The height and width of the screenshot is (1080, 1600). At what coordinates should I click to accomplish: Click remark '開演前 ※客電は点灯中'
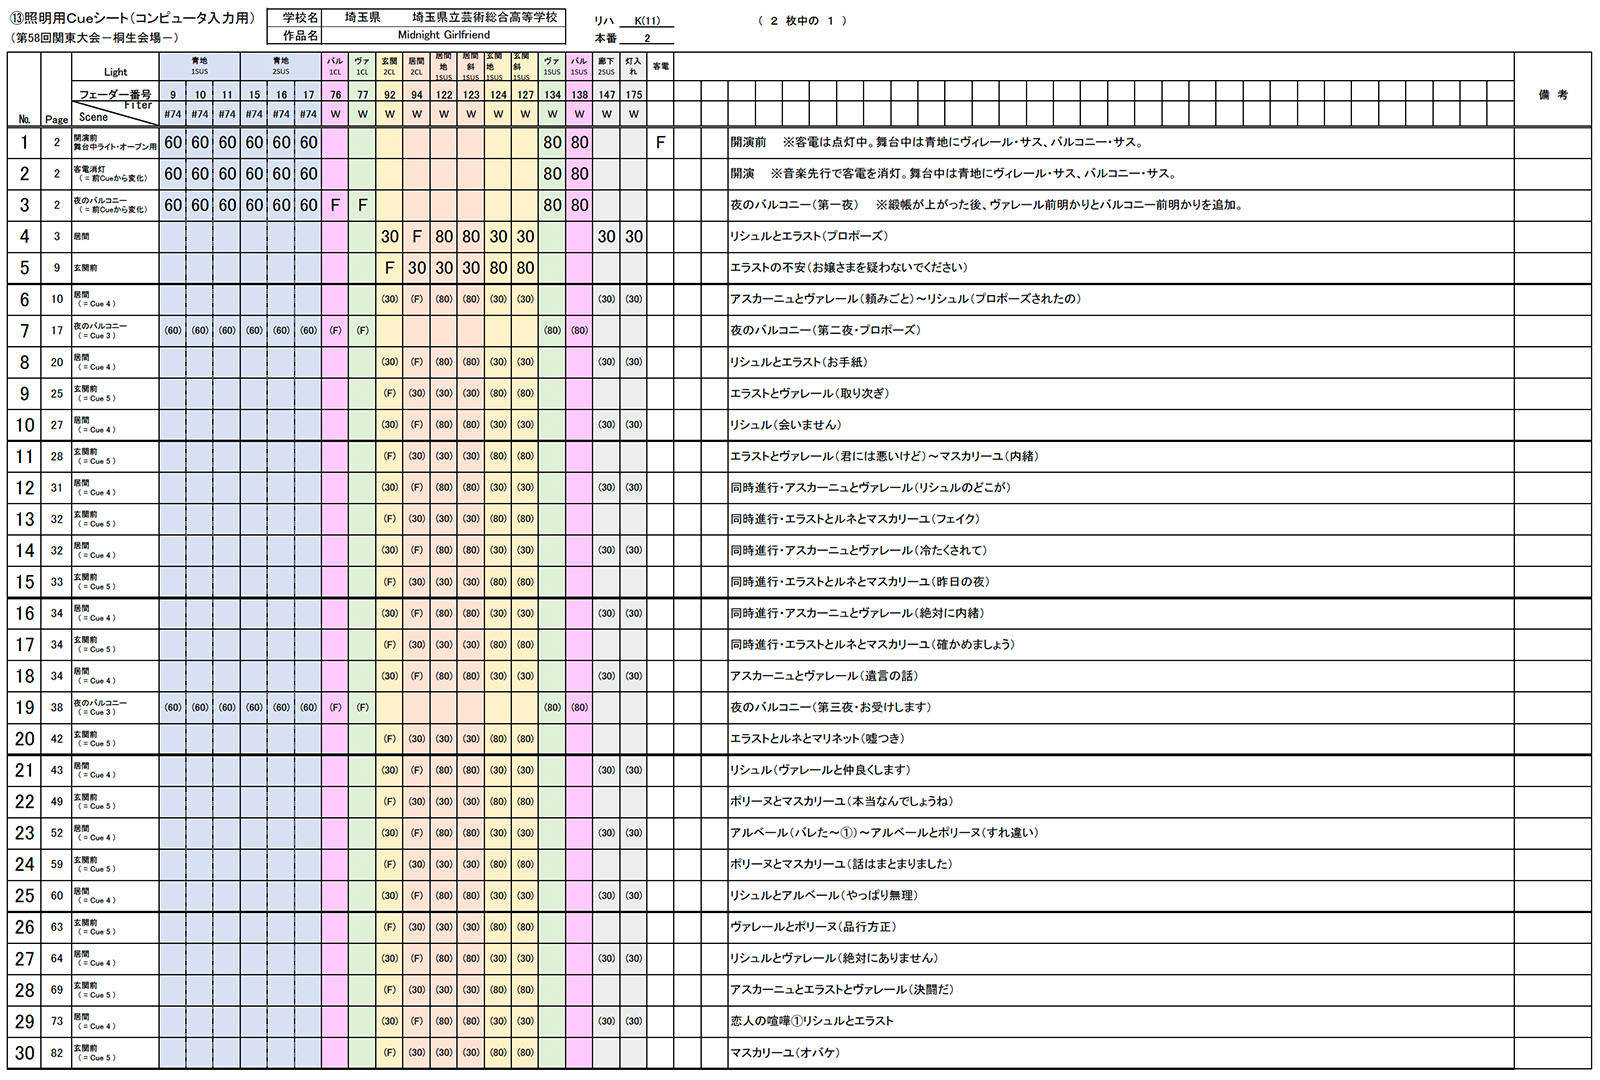(937, 143)
